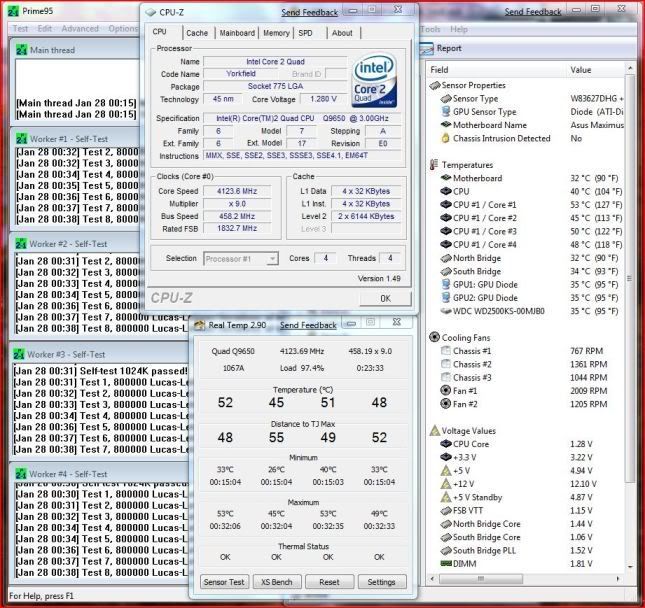
Task: Click the Chassis #1 fan icon
Action: (x=445, y=351)
